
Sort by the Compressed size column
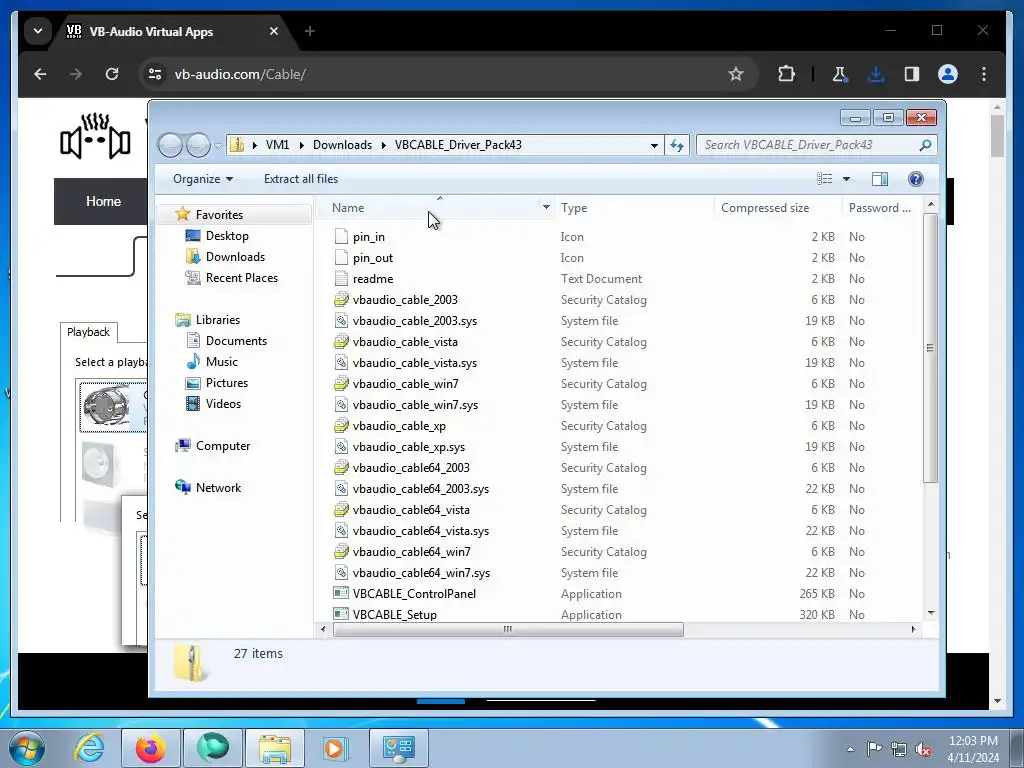[x=765, y=208]
